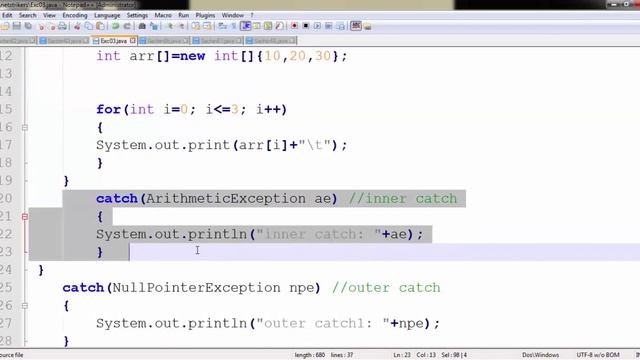
Task: Click the "lines : 37" status bar entry
Action: [342, 355]
